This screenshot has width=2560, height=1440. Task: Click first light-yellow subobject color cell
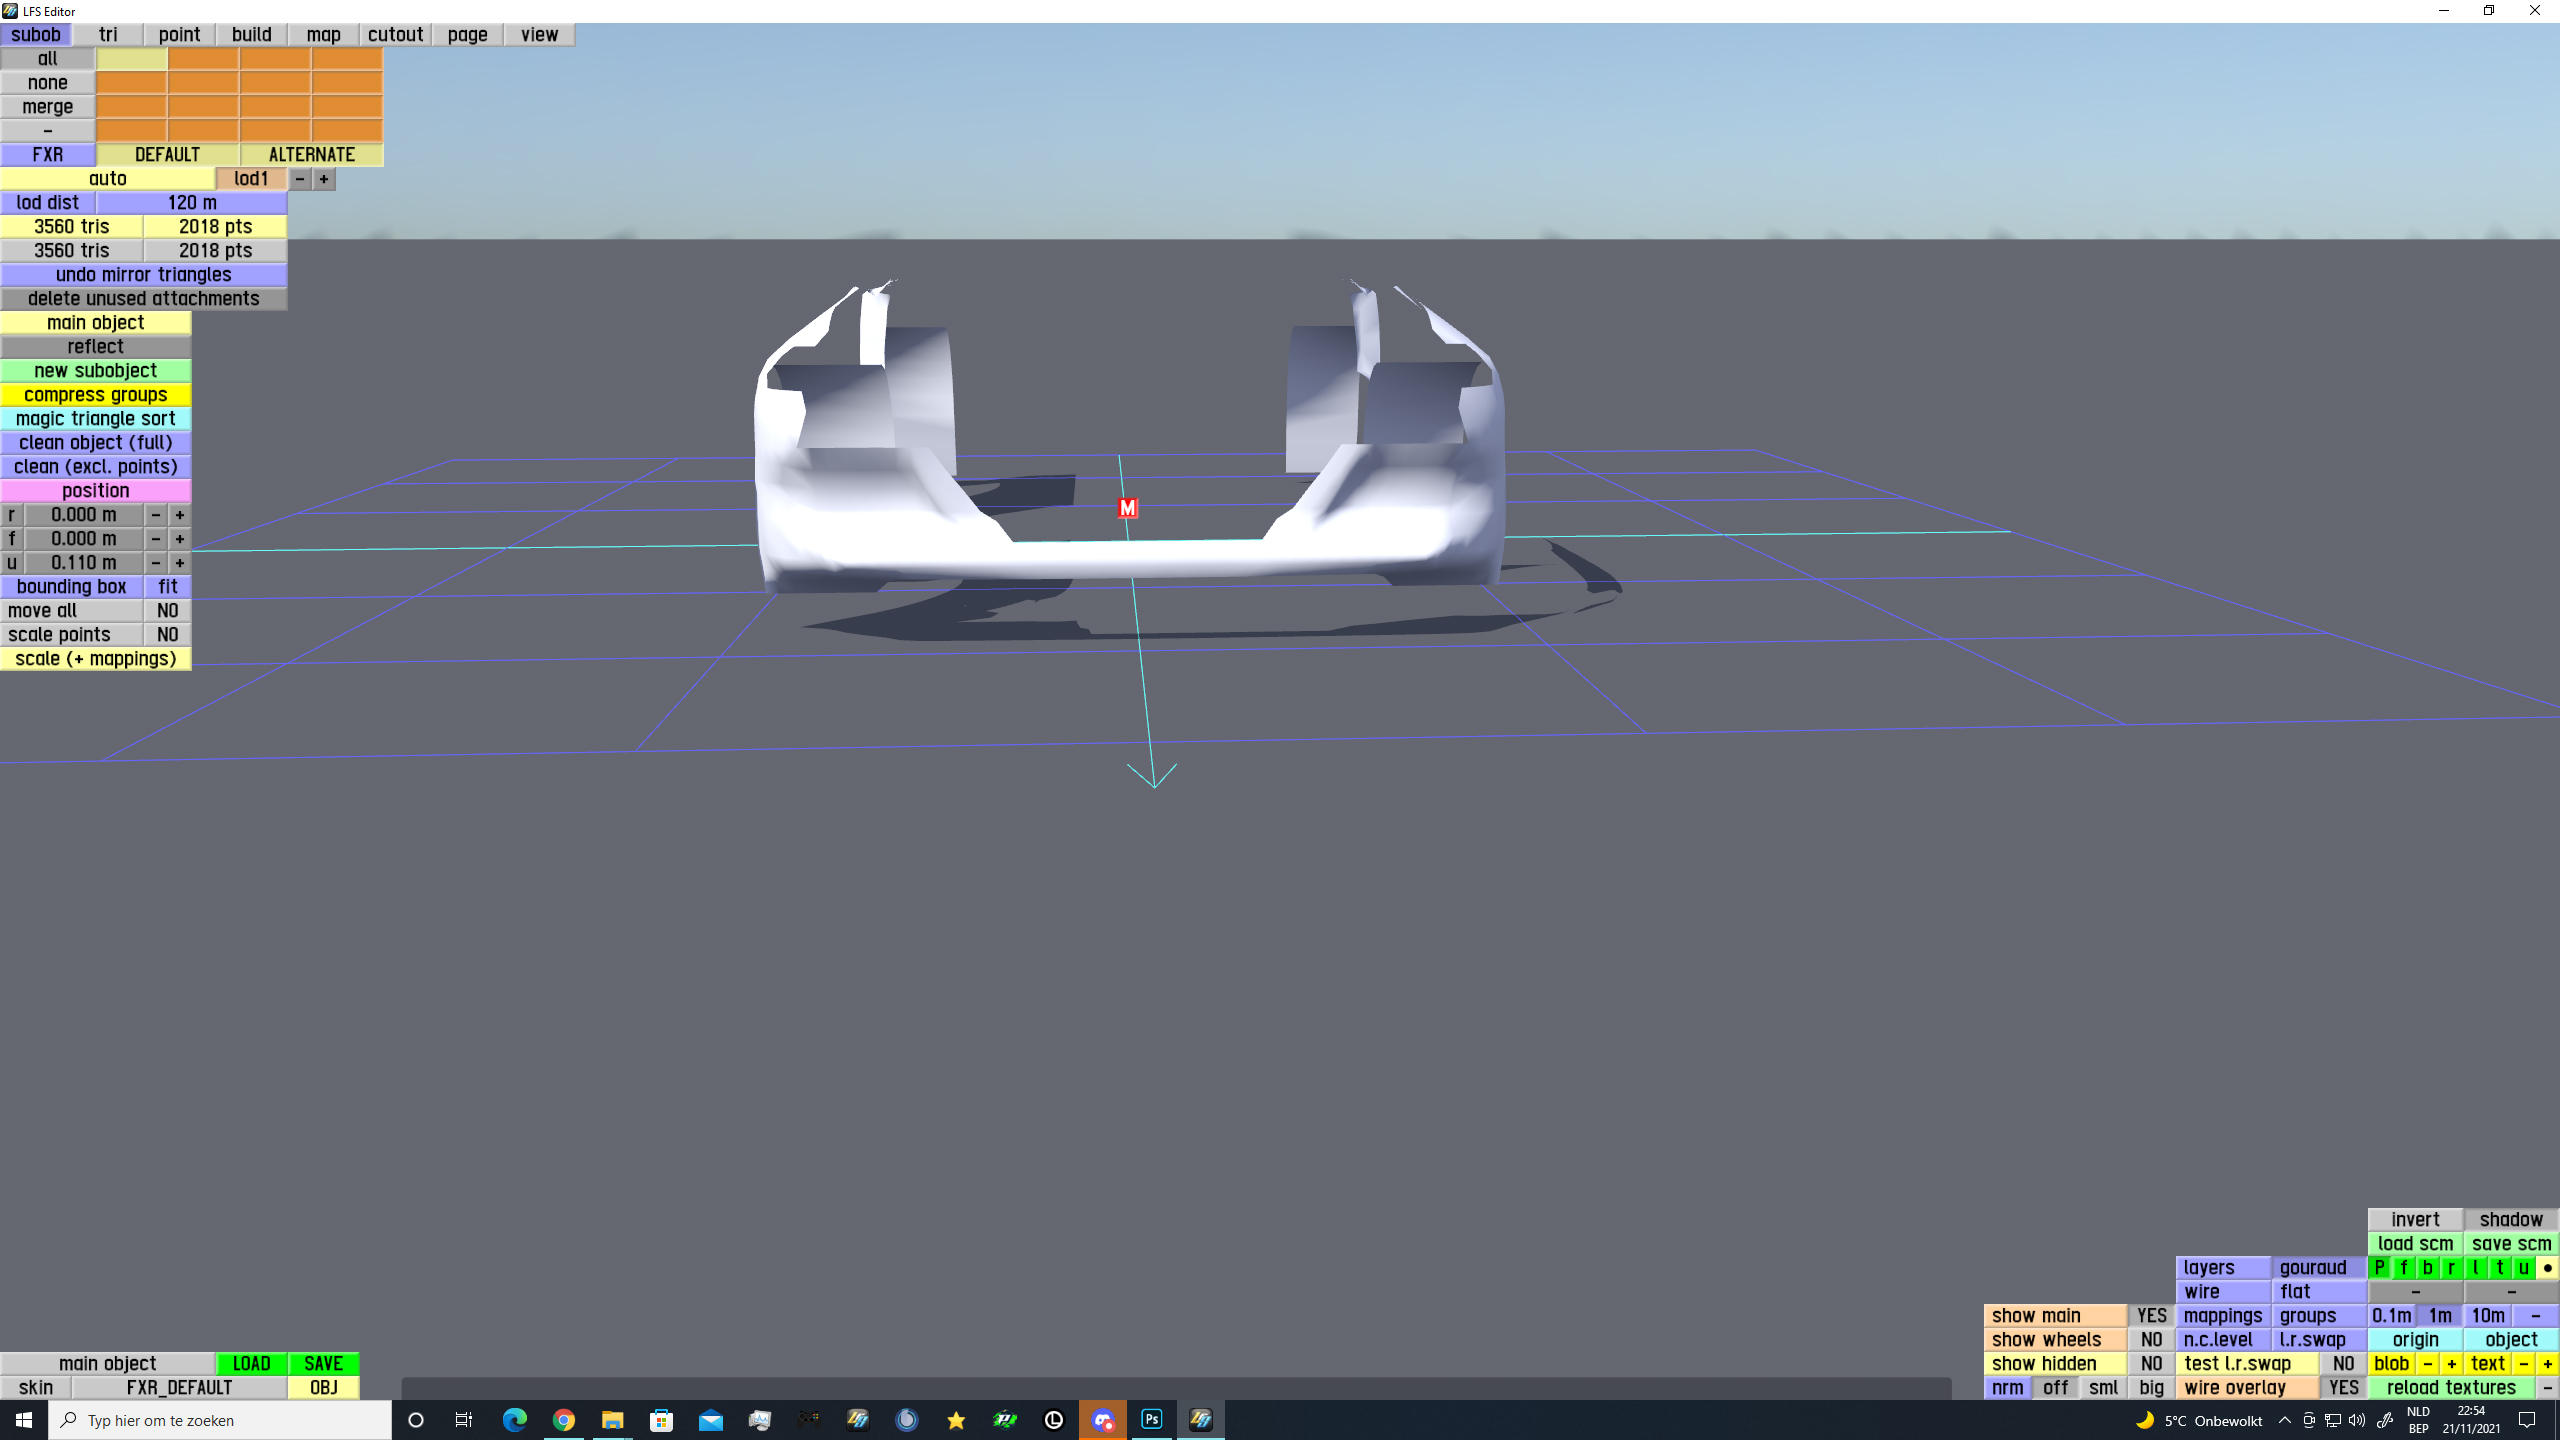tap(132, 59)
